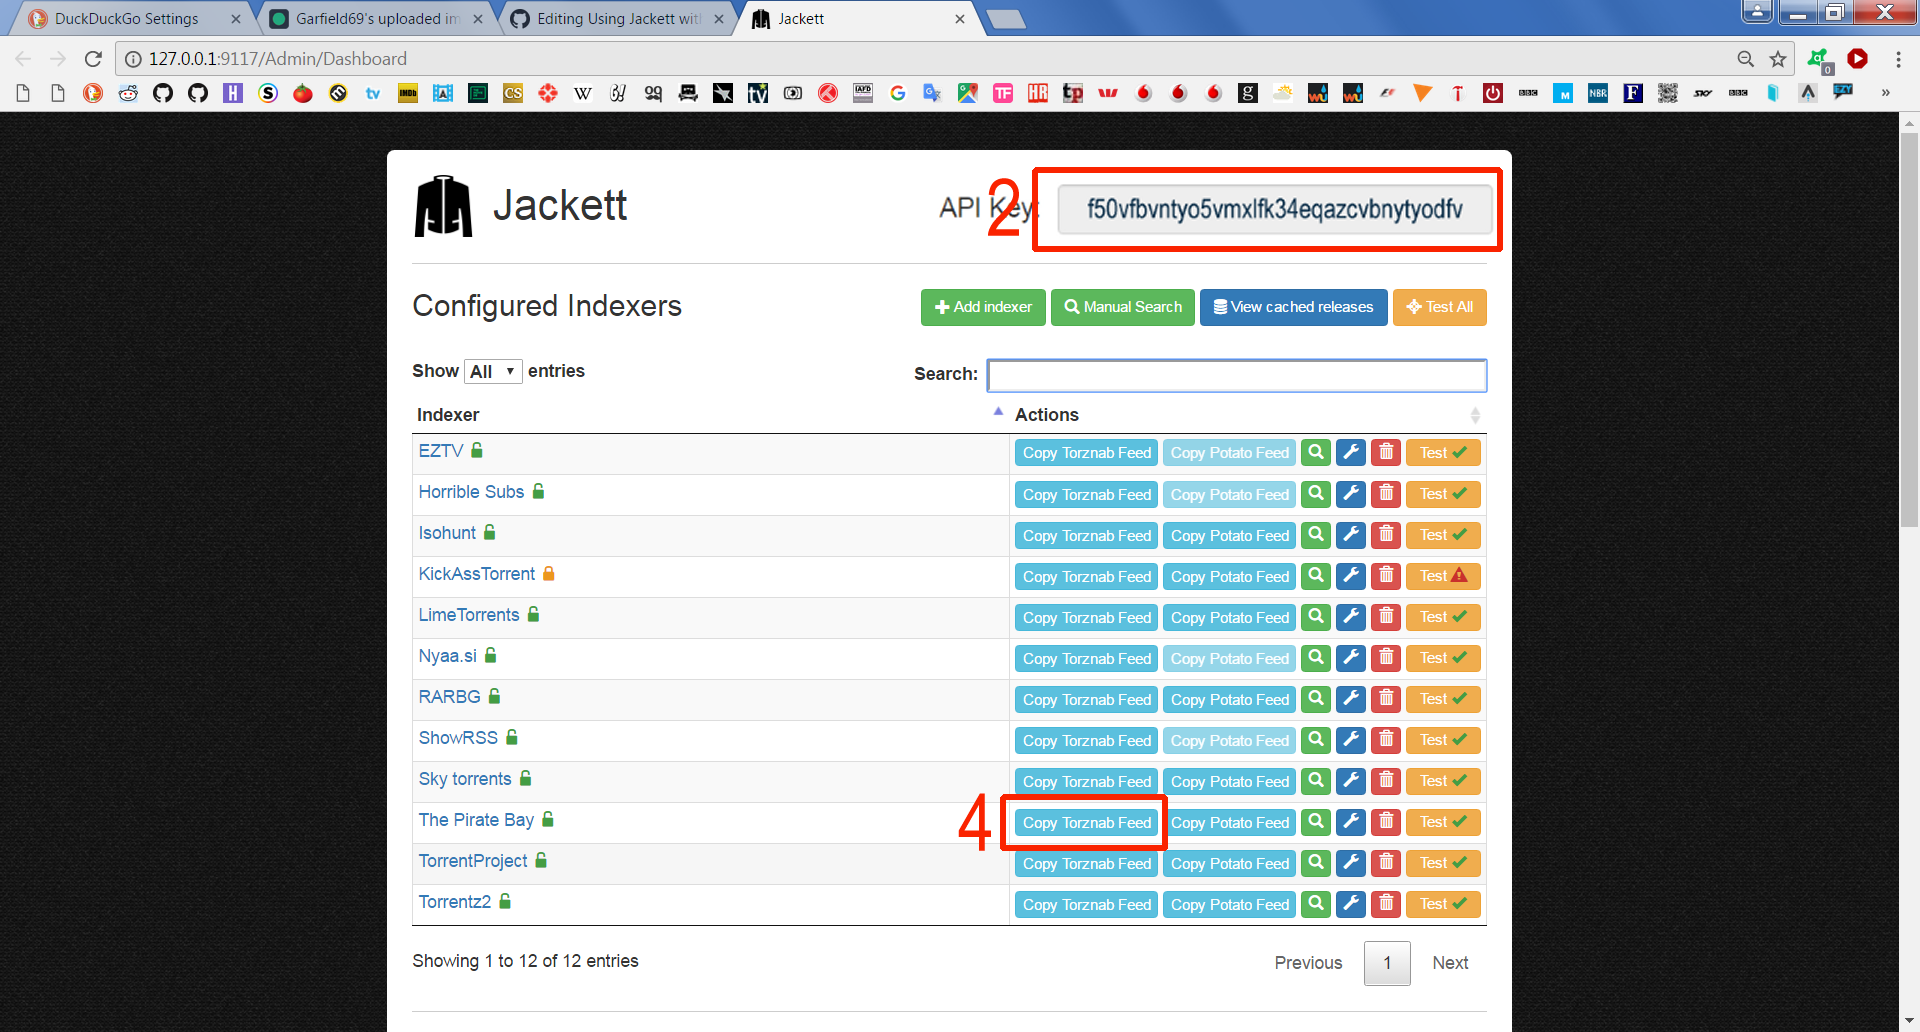Test the EZTV indexer
This screenshot has width=1920, height=1032.
(1443, 453)
